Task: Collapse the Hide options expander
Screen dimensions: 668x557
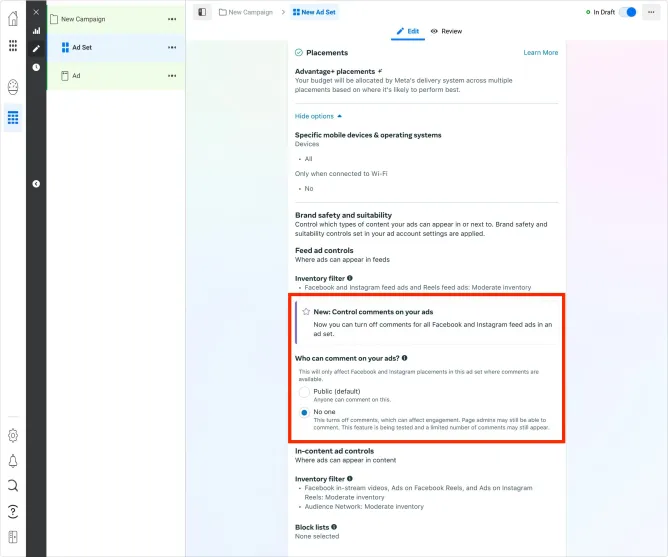Action: tap(318, 116)
